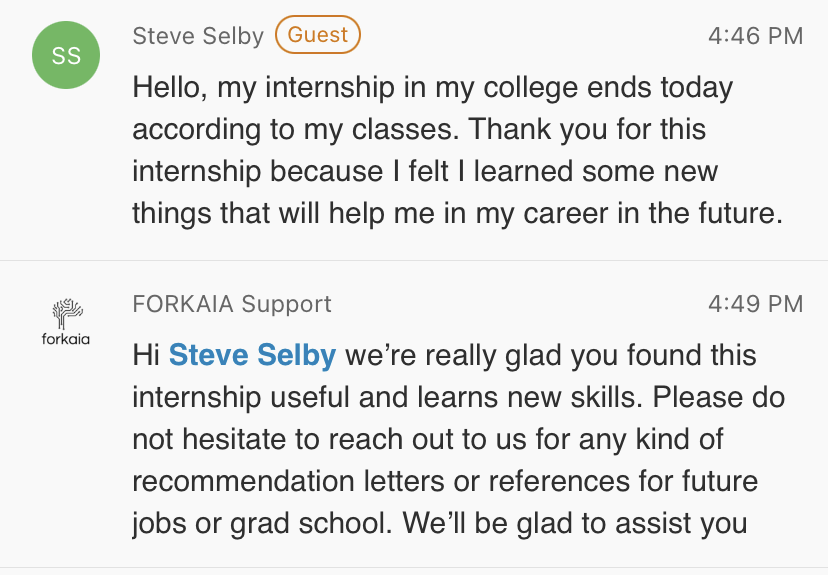
Task: Click the green SS avatar circle
Action: 66,57
